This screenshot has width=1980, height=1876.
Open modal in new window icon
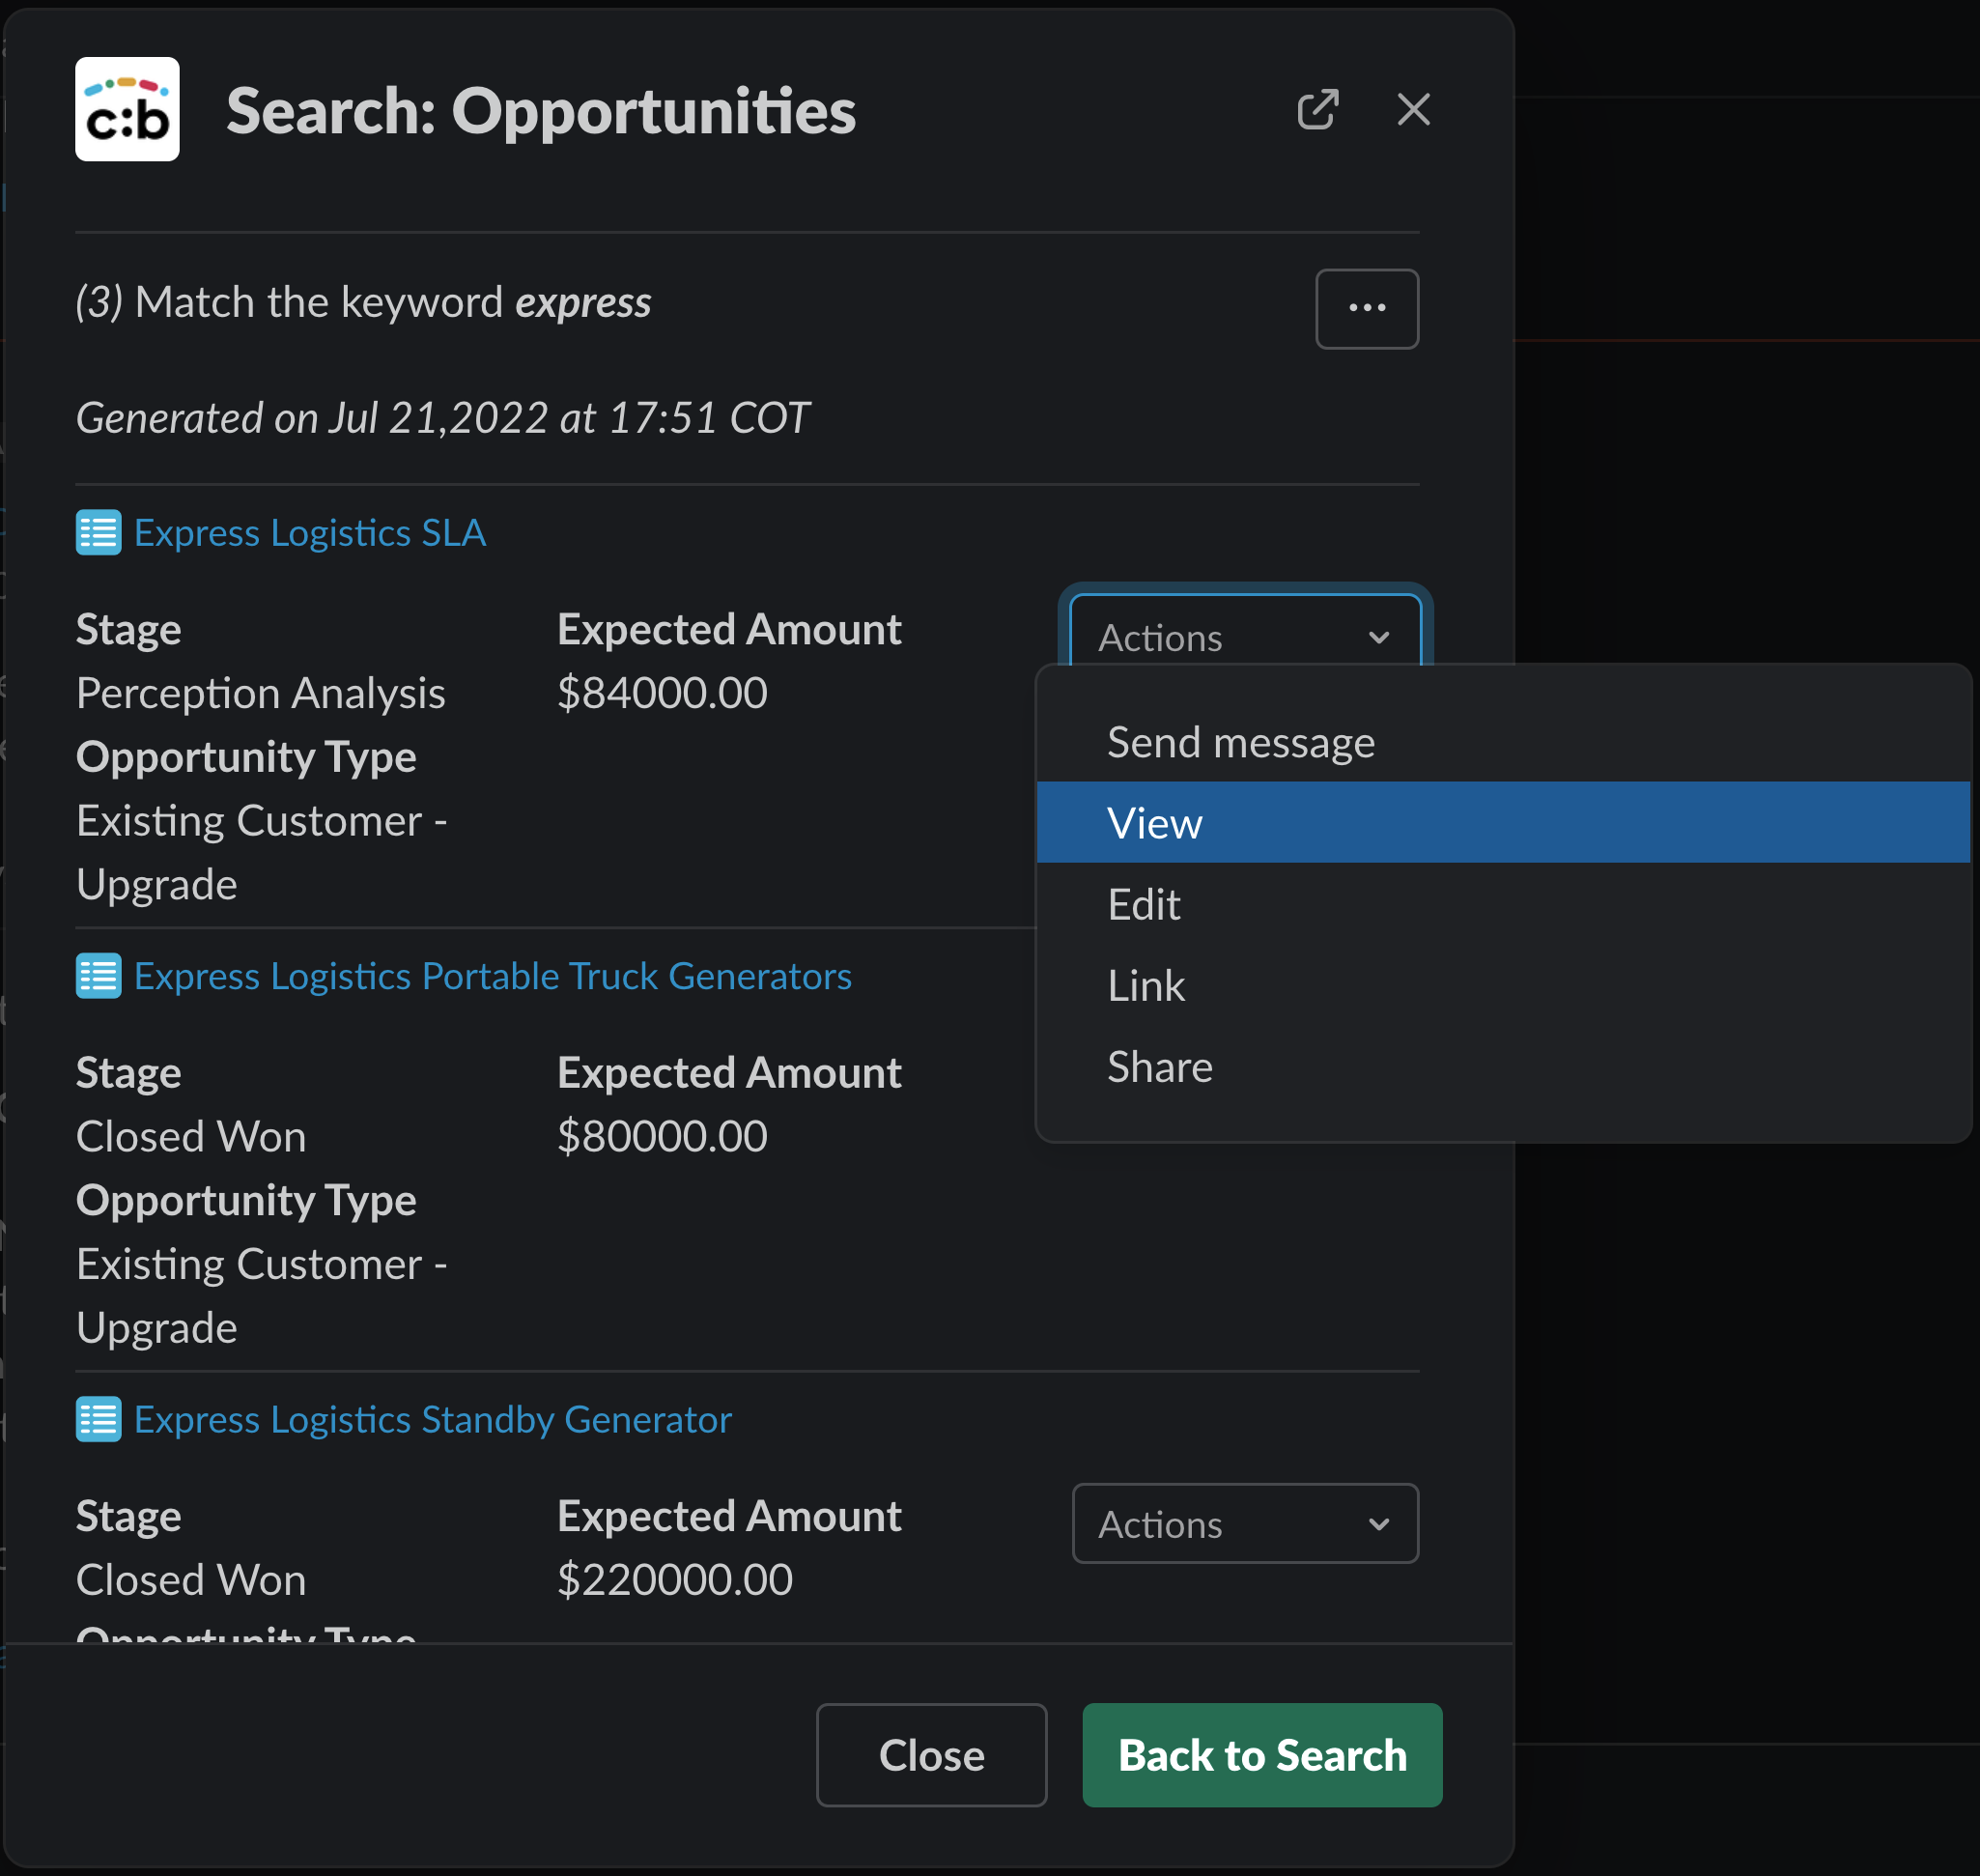coord(1317,109)
